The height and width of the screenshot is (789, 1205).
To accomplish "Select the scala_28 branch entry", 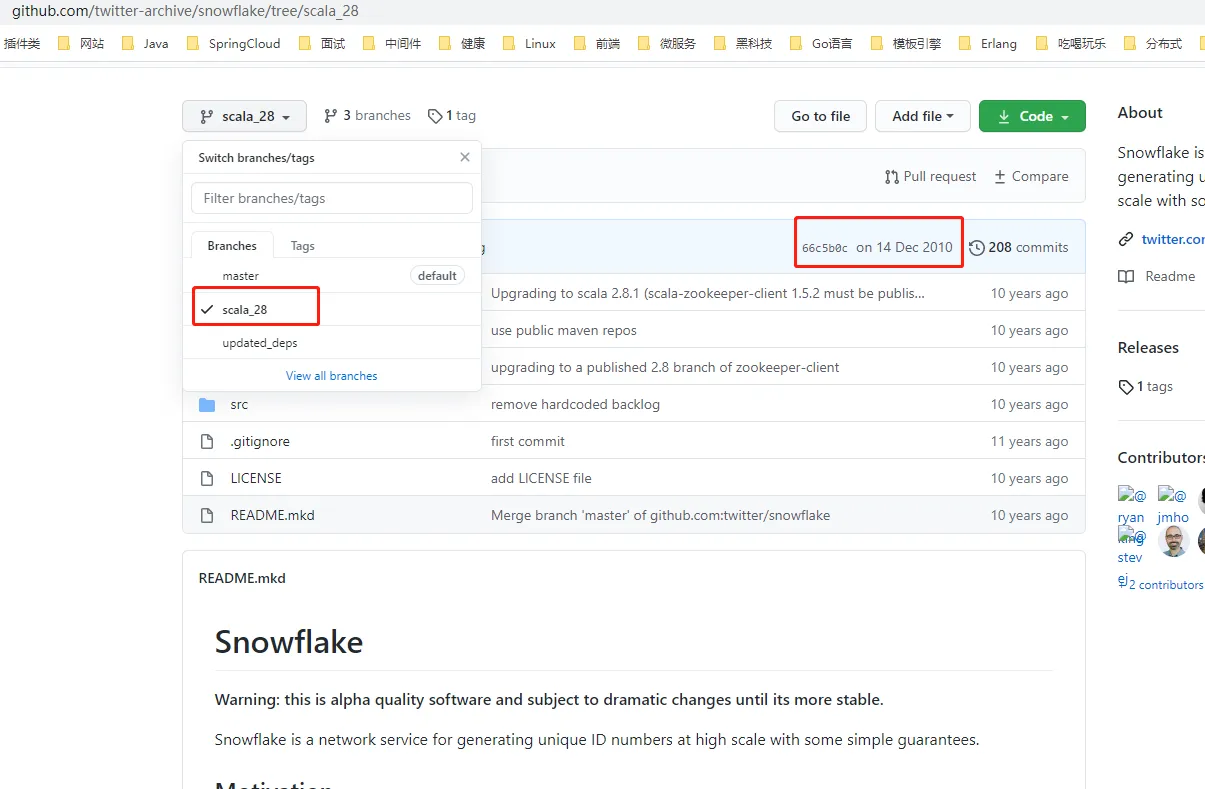I will 331,309.
